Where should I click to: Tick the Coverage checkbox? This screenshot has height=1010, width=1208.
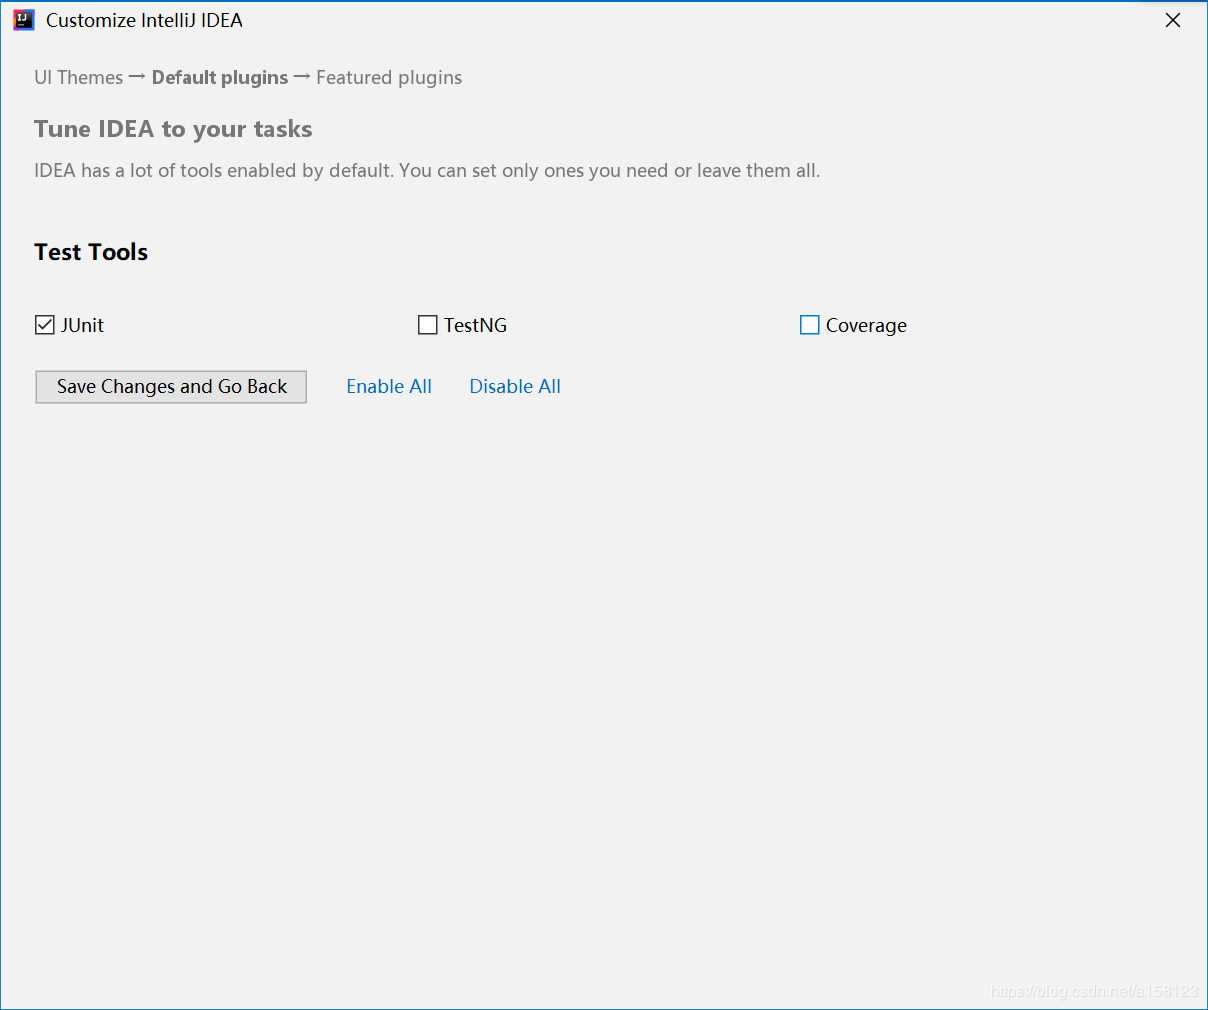pos(810,325)
